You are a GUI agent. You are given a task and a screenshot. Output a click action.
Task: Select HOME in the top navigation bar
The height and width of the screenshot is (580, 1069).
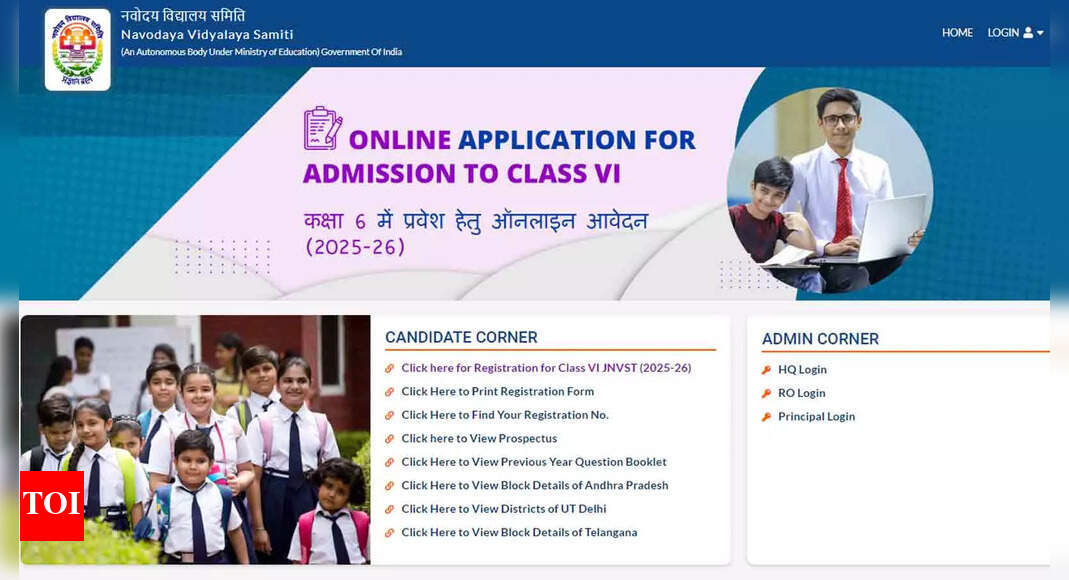click(957, 32)
